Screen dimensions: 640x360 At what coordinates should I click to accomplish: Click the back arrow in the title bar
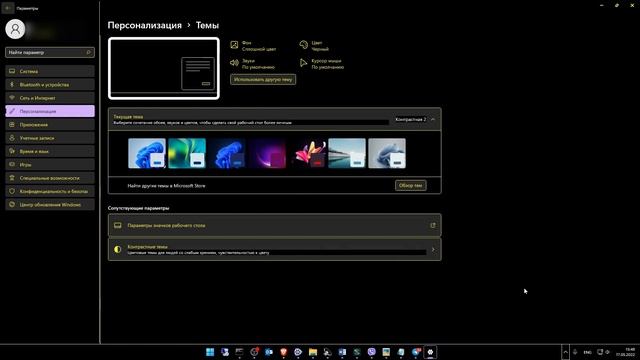pyautogui.click(x=8, y=8)
